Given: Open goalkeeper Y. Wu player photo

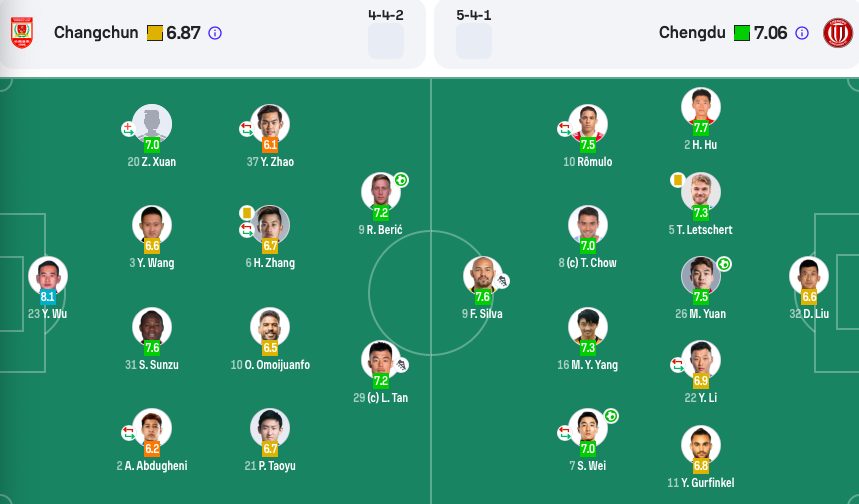Looking at the screenshot, I should [x=48, y=276].
